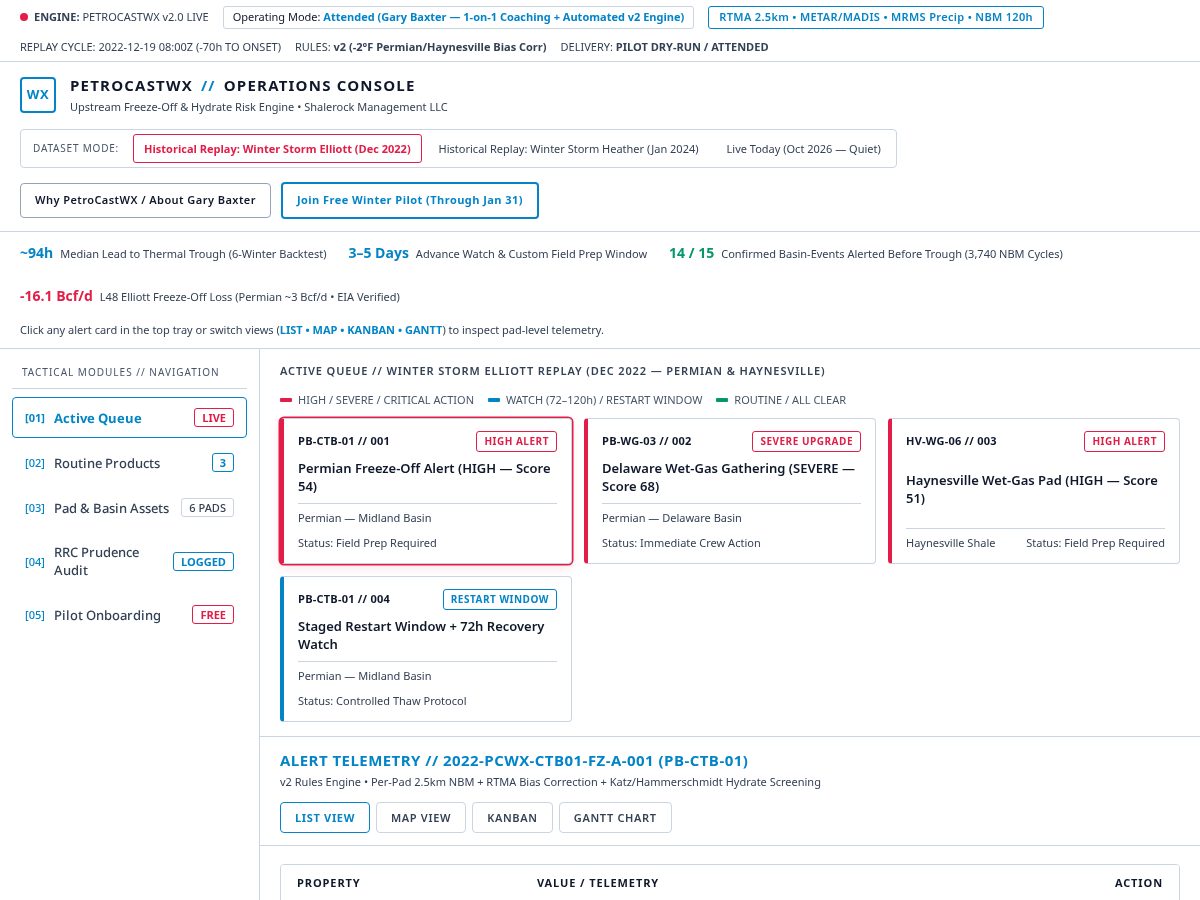Click 'Permian — Delaware Basin' text
Image resolution: width=1200 pixels, height=900 pixels.
click(672, 518)
